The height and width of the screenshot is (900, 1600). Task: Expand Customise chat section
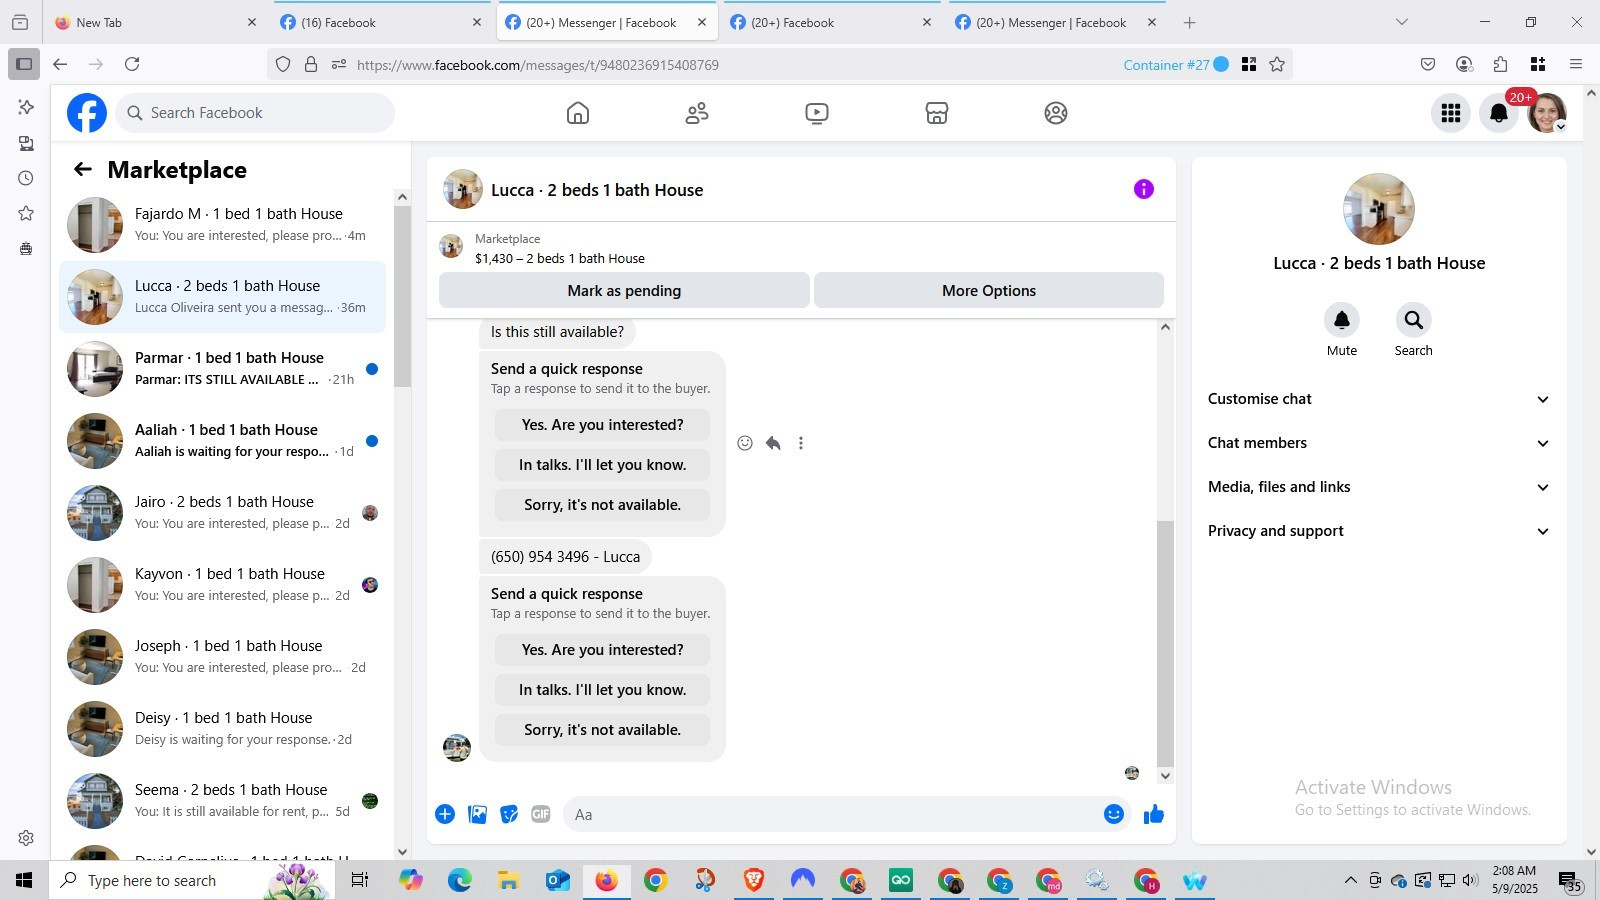point(1379,399)
